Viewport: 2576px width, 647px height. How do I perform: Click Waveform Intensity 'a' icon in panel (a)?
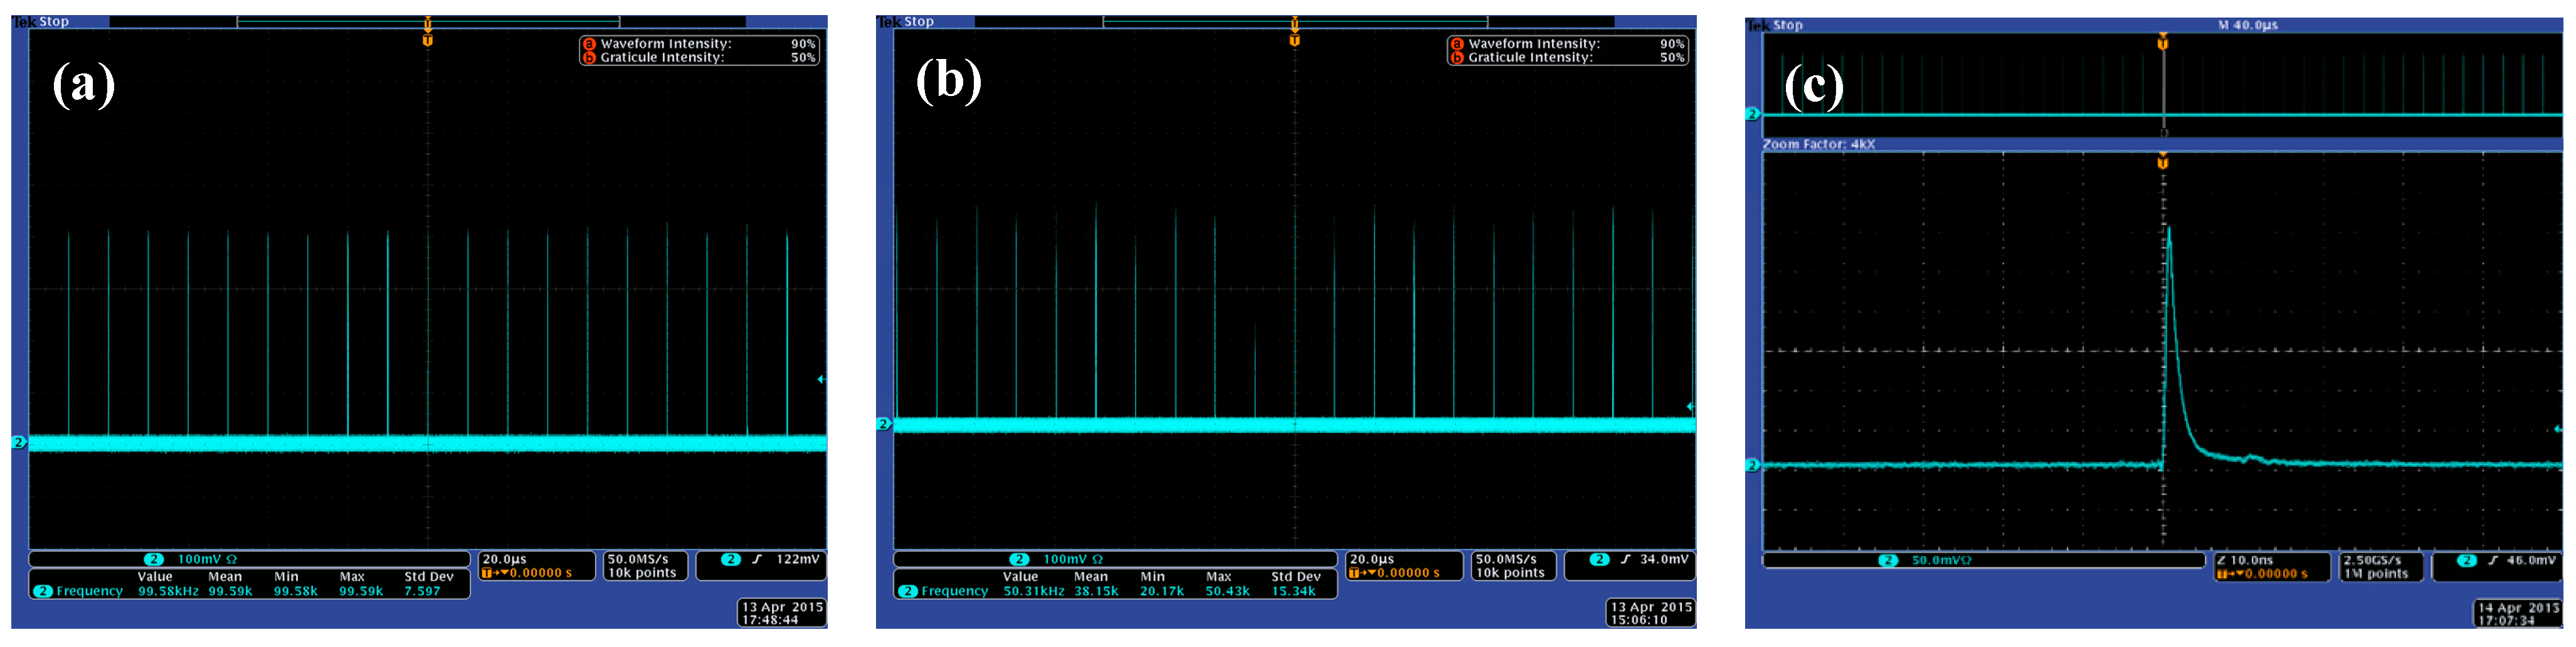click(x=589, y=44)
